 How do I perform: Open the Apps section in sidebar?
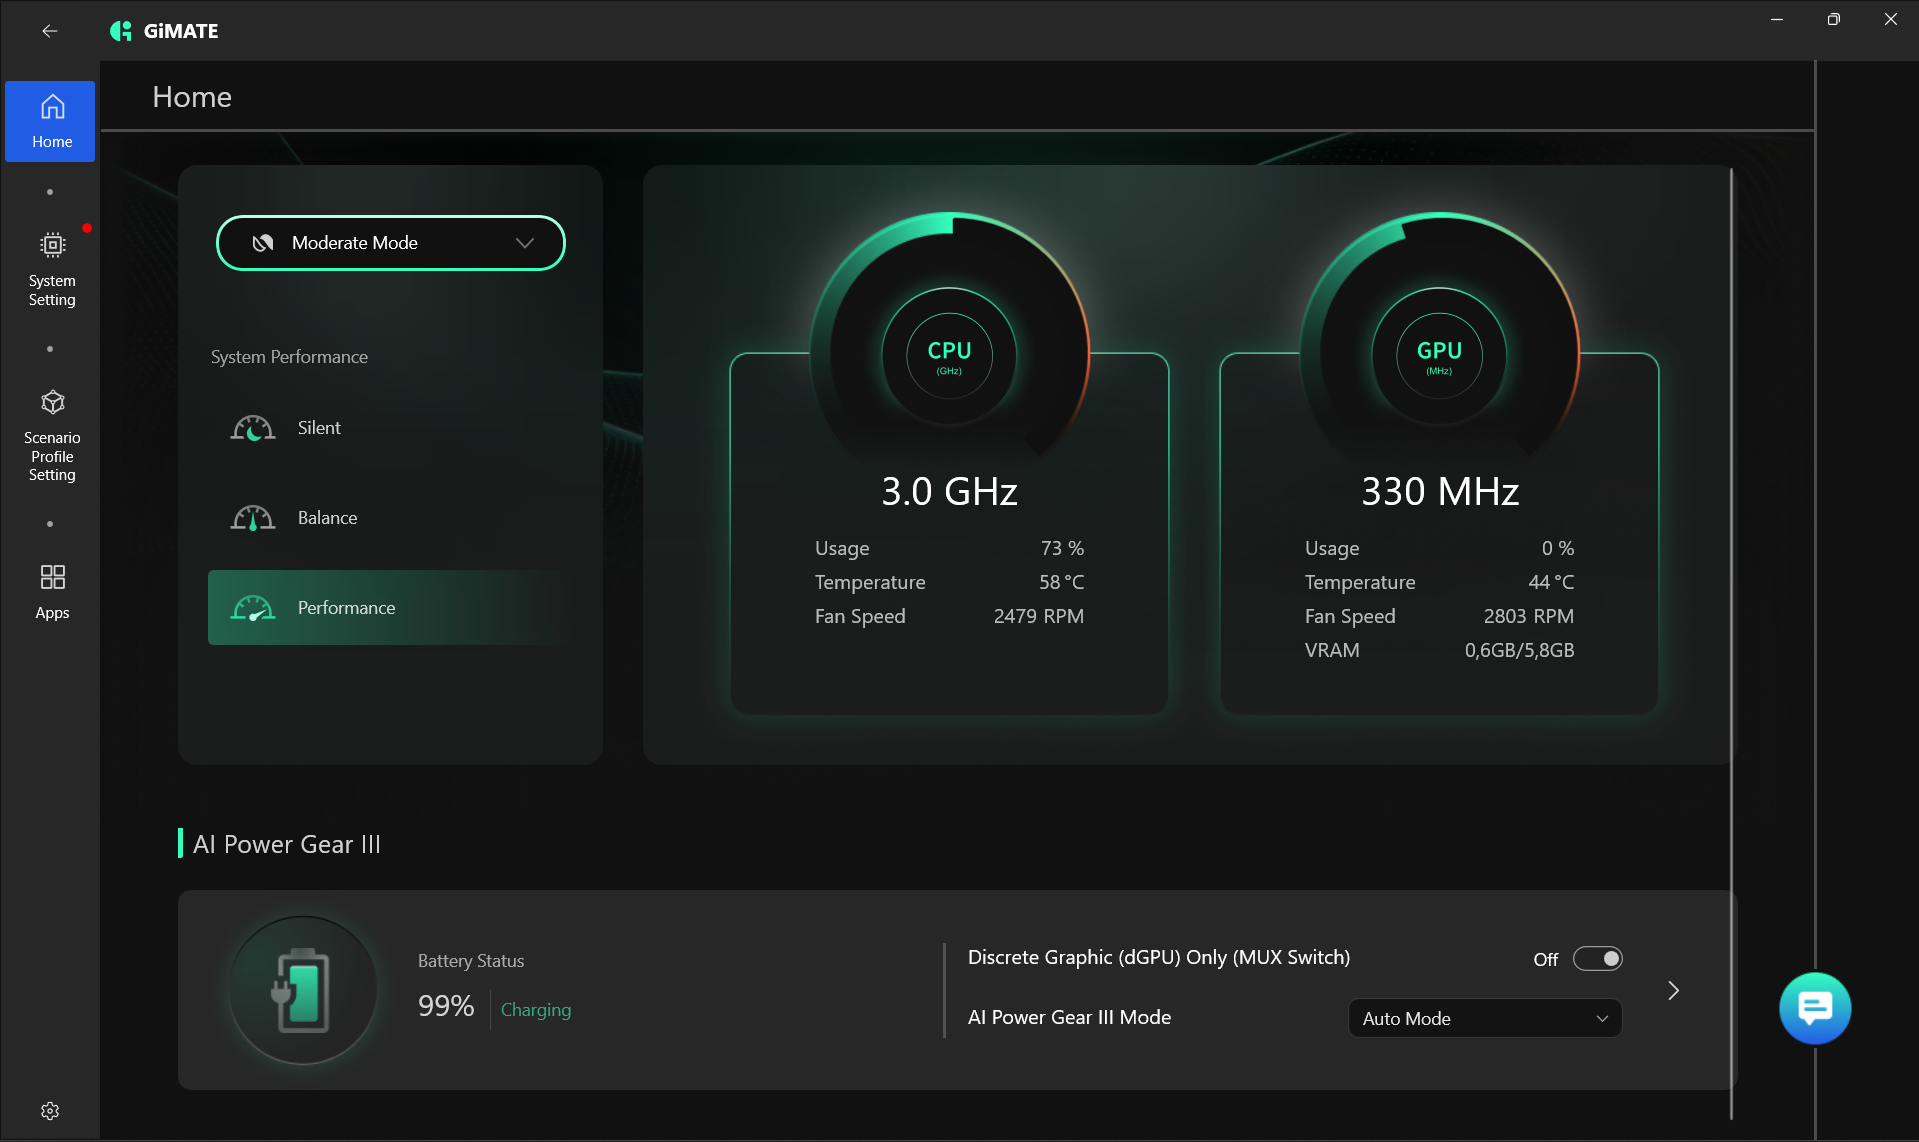tap(52, 591)
